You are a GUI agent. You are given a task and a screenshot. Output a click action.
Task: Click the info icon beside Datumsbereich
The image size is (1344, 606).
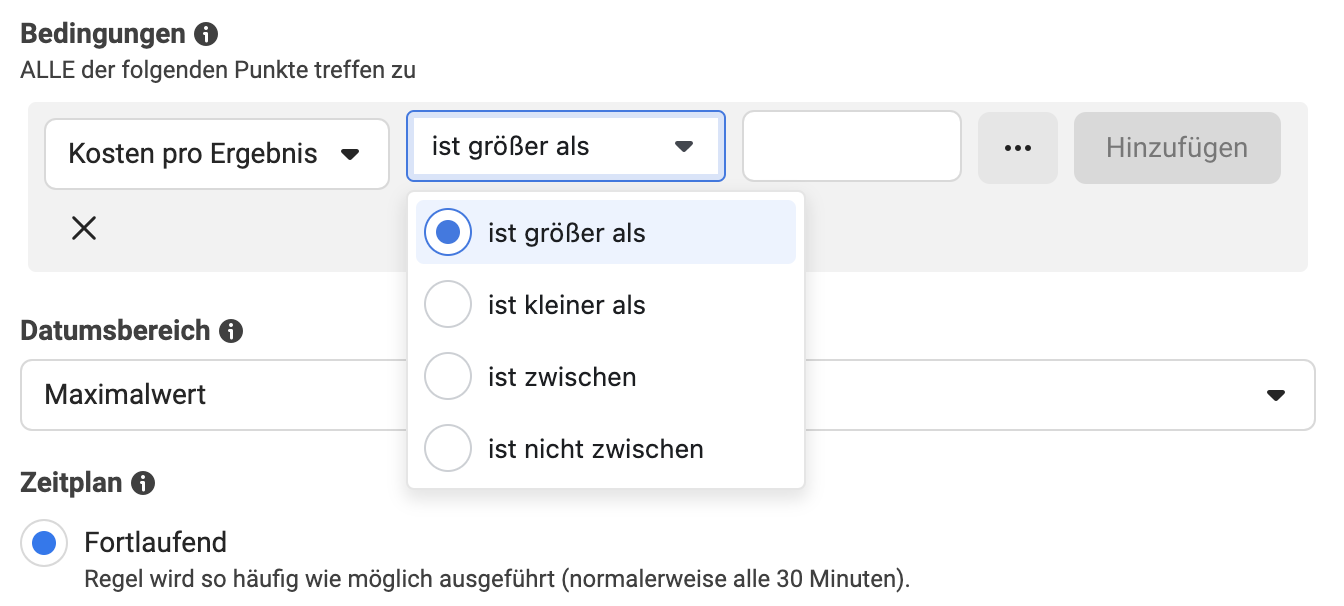coord(231,331)
